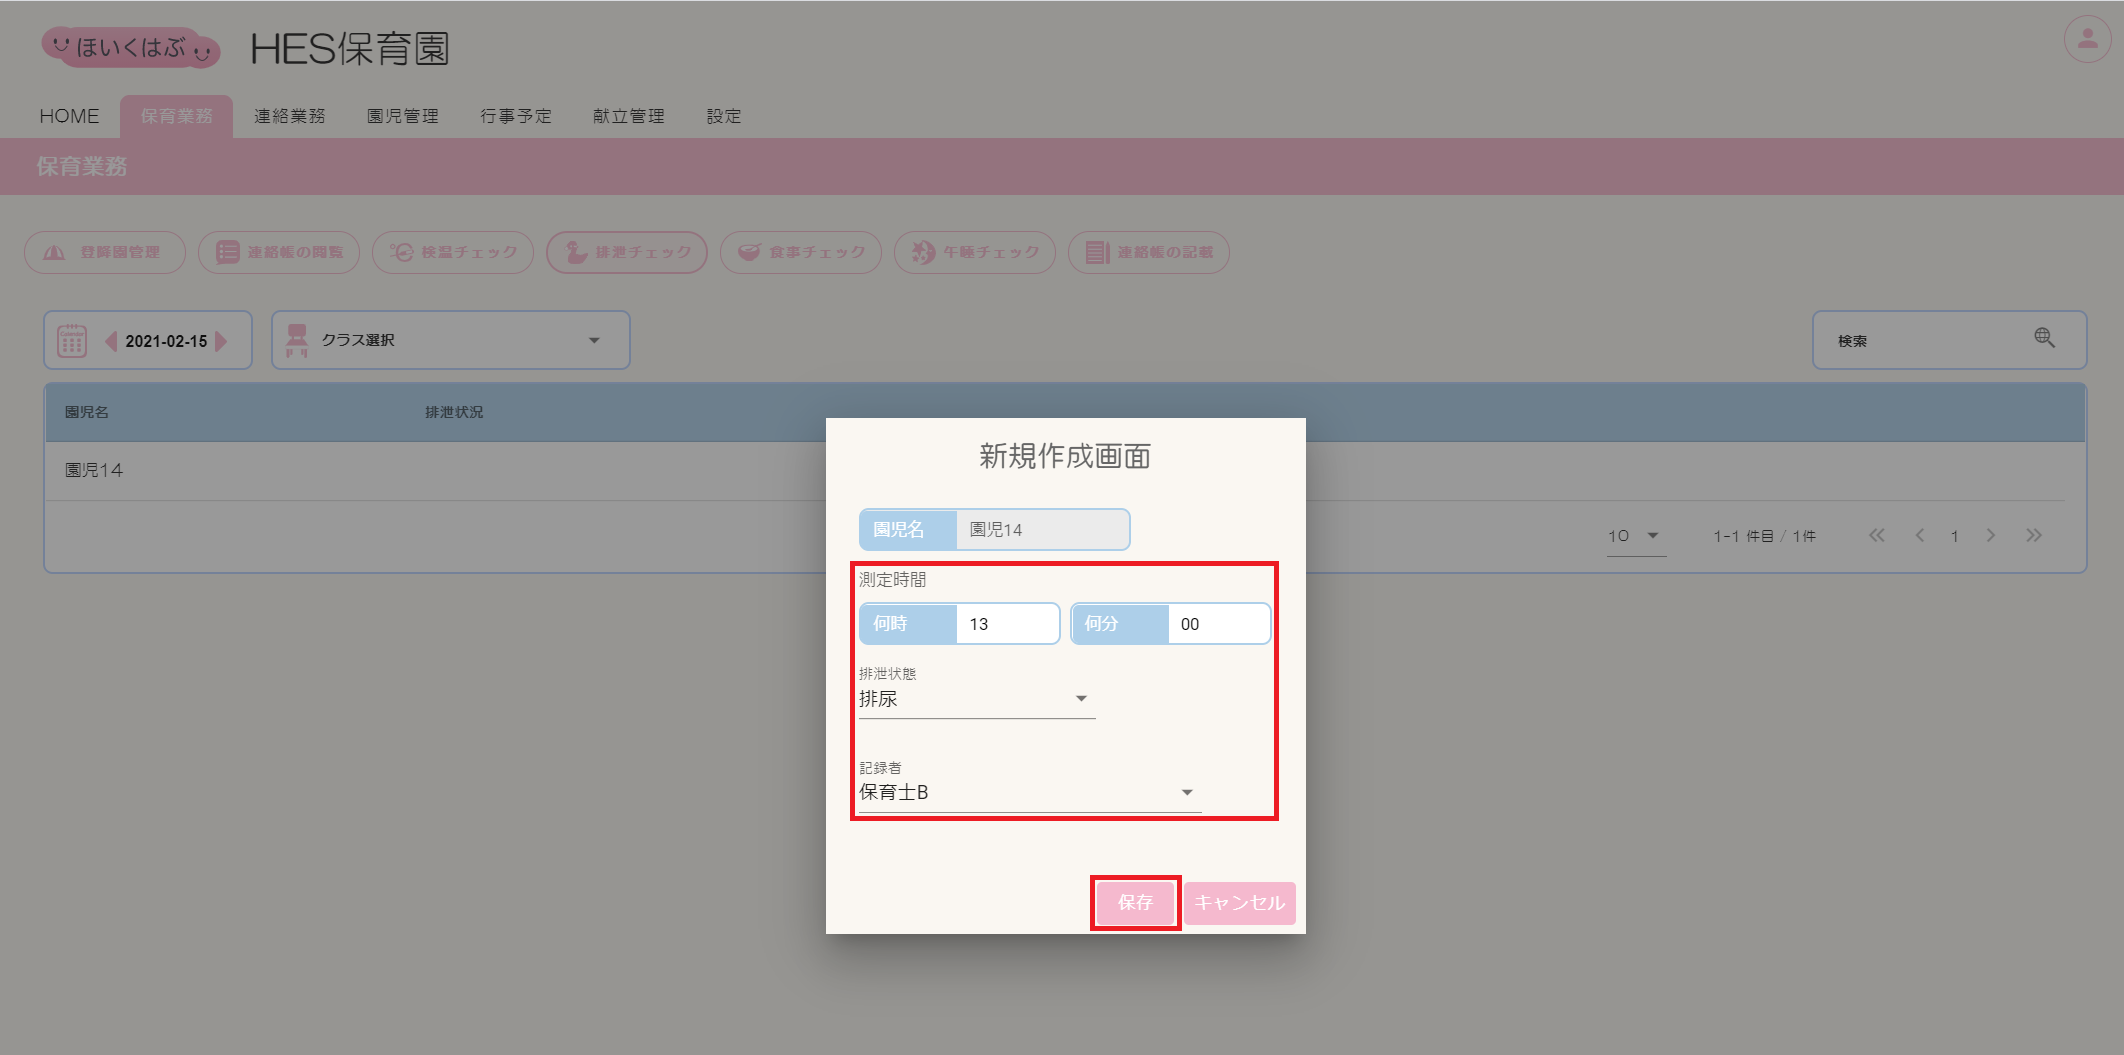Go to previous day arrow
Viewport: 2124px width, 1055px height.
click(111, 341)
